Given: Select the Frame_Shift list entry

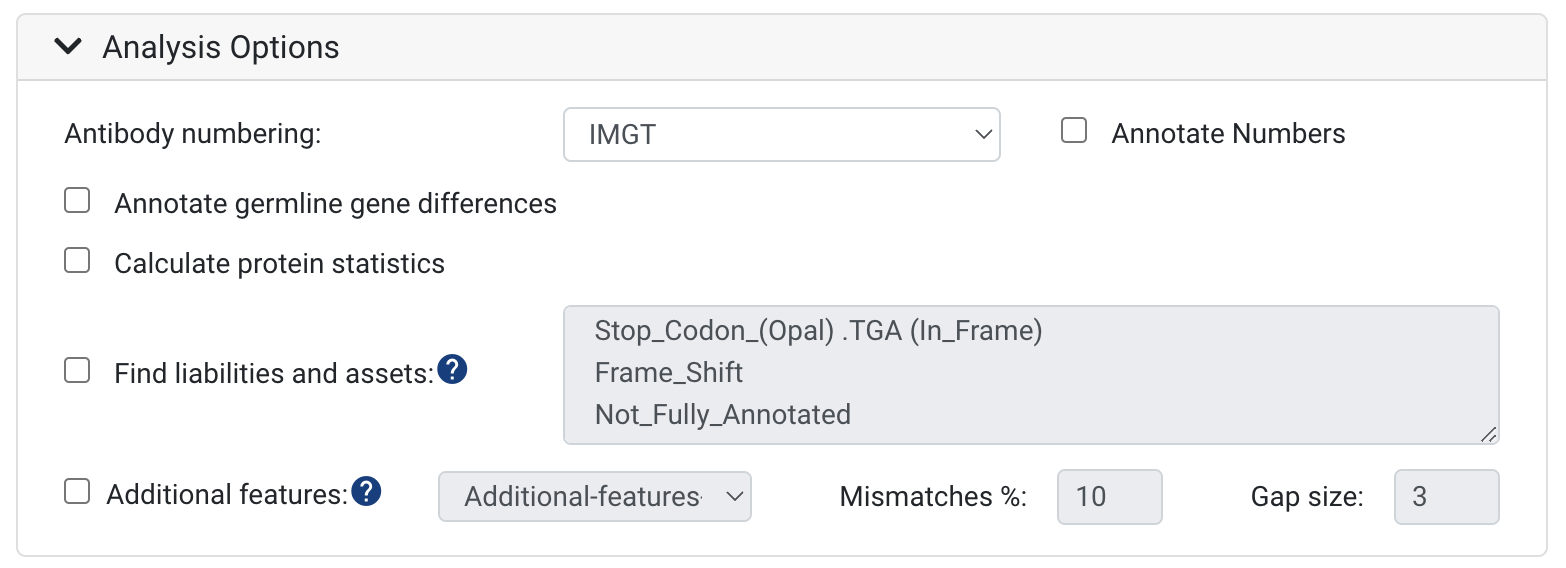Looking at the screenshot, I should [669, 373].
